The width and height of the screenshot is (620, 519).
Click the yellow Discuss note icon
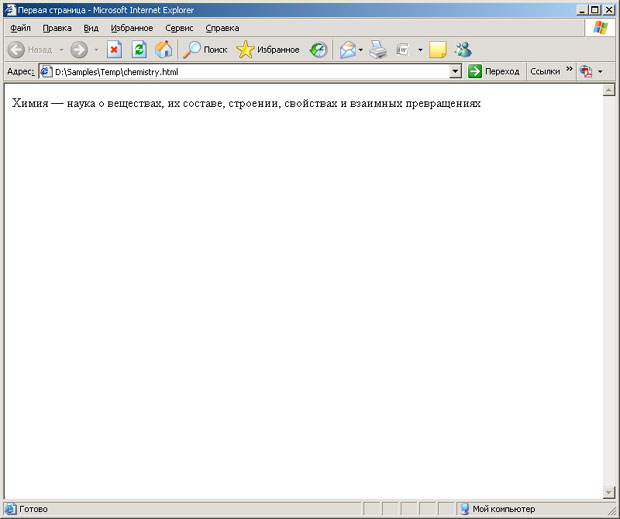tap(437, 50)
